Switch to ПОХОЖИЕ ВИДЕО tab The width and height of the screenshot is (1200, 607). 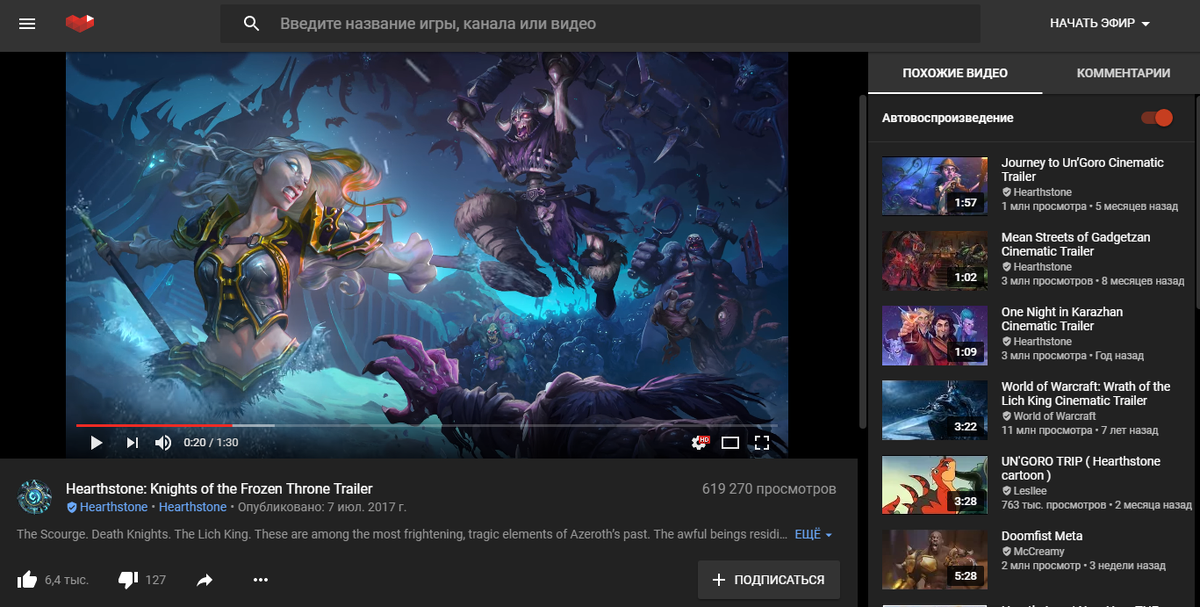tap(955, 73)
